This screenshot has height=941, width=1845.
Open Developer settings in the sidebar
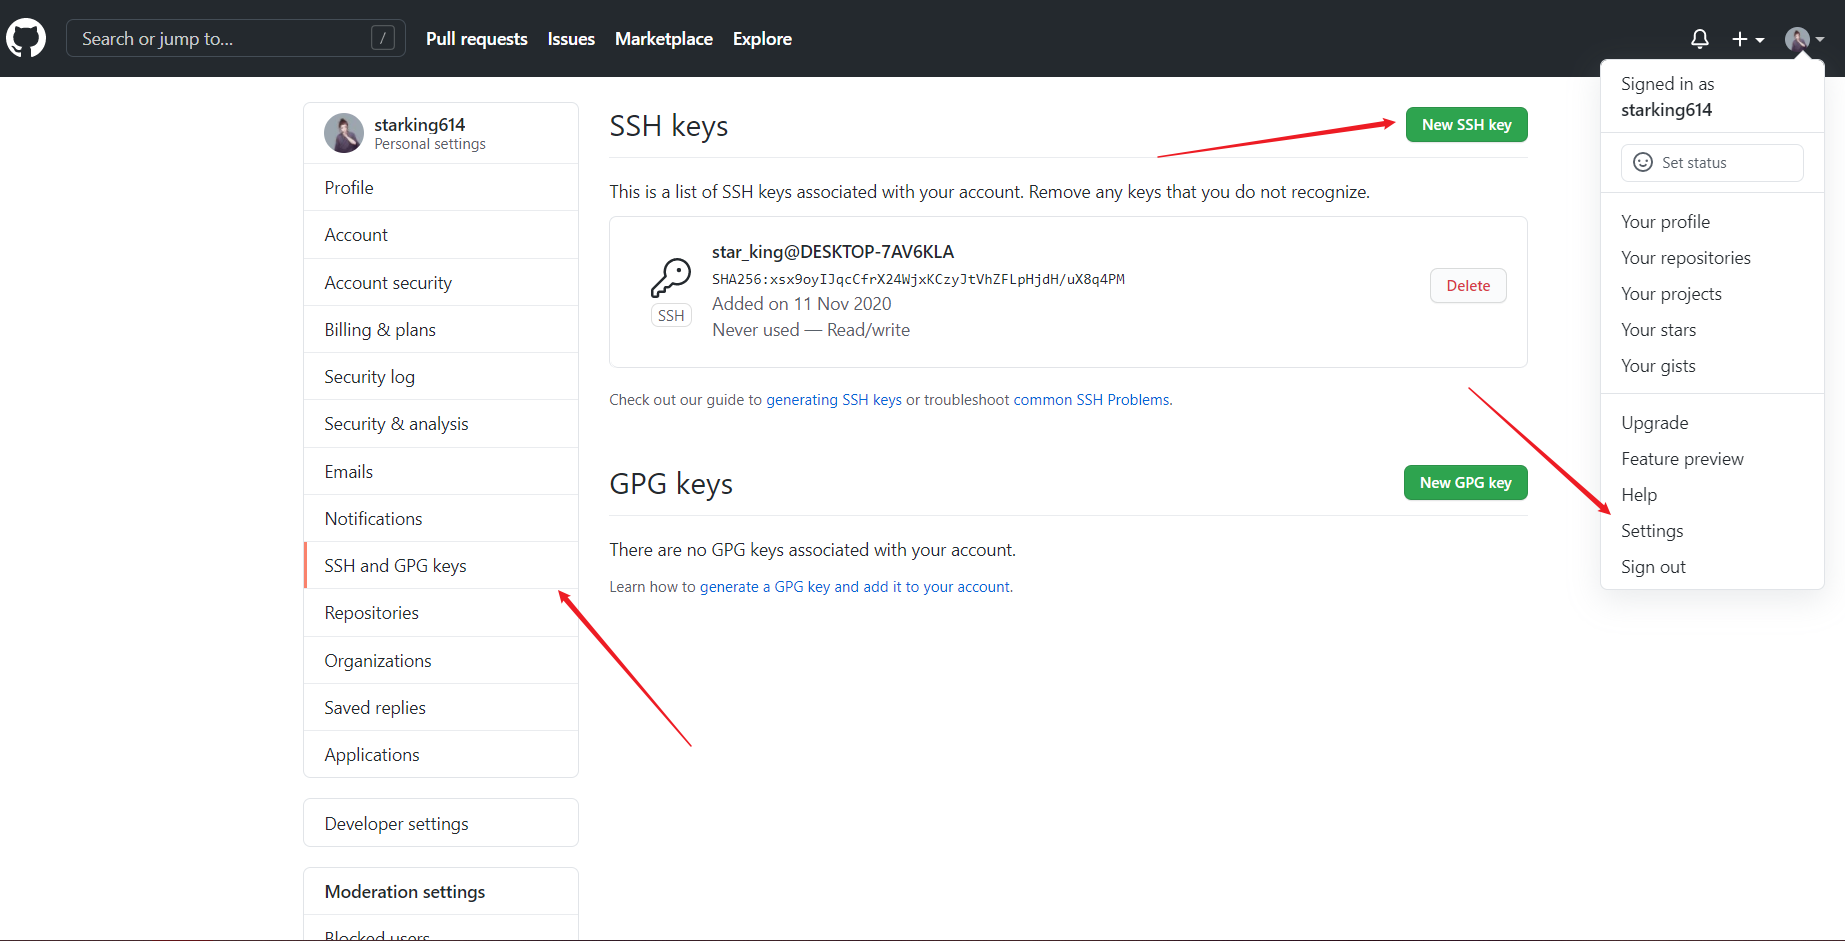(396, 824)
